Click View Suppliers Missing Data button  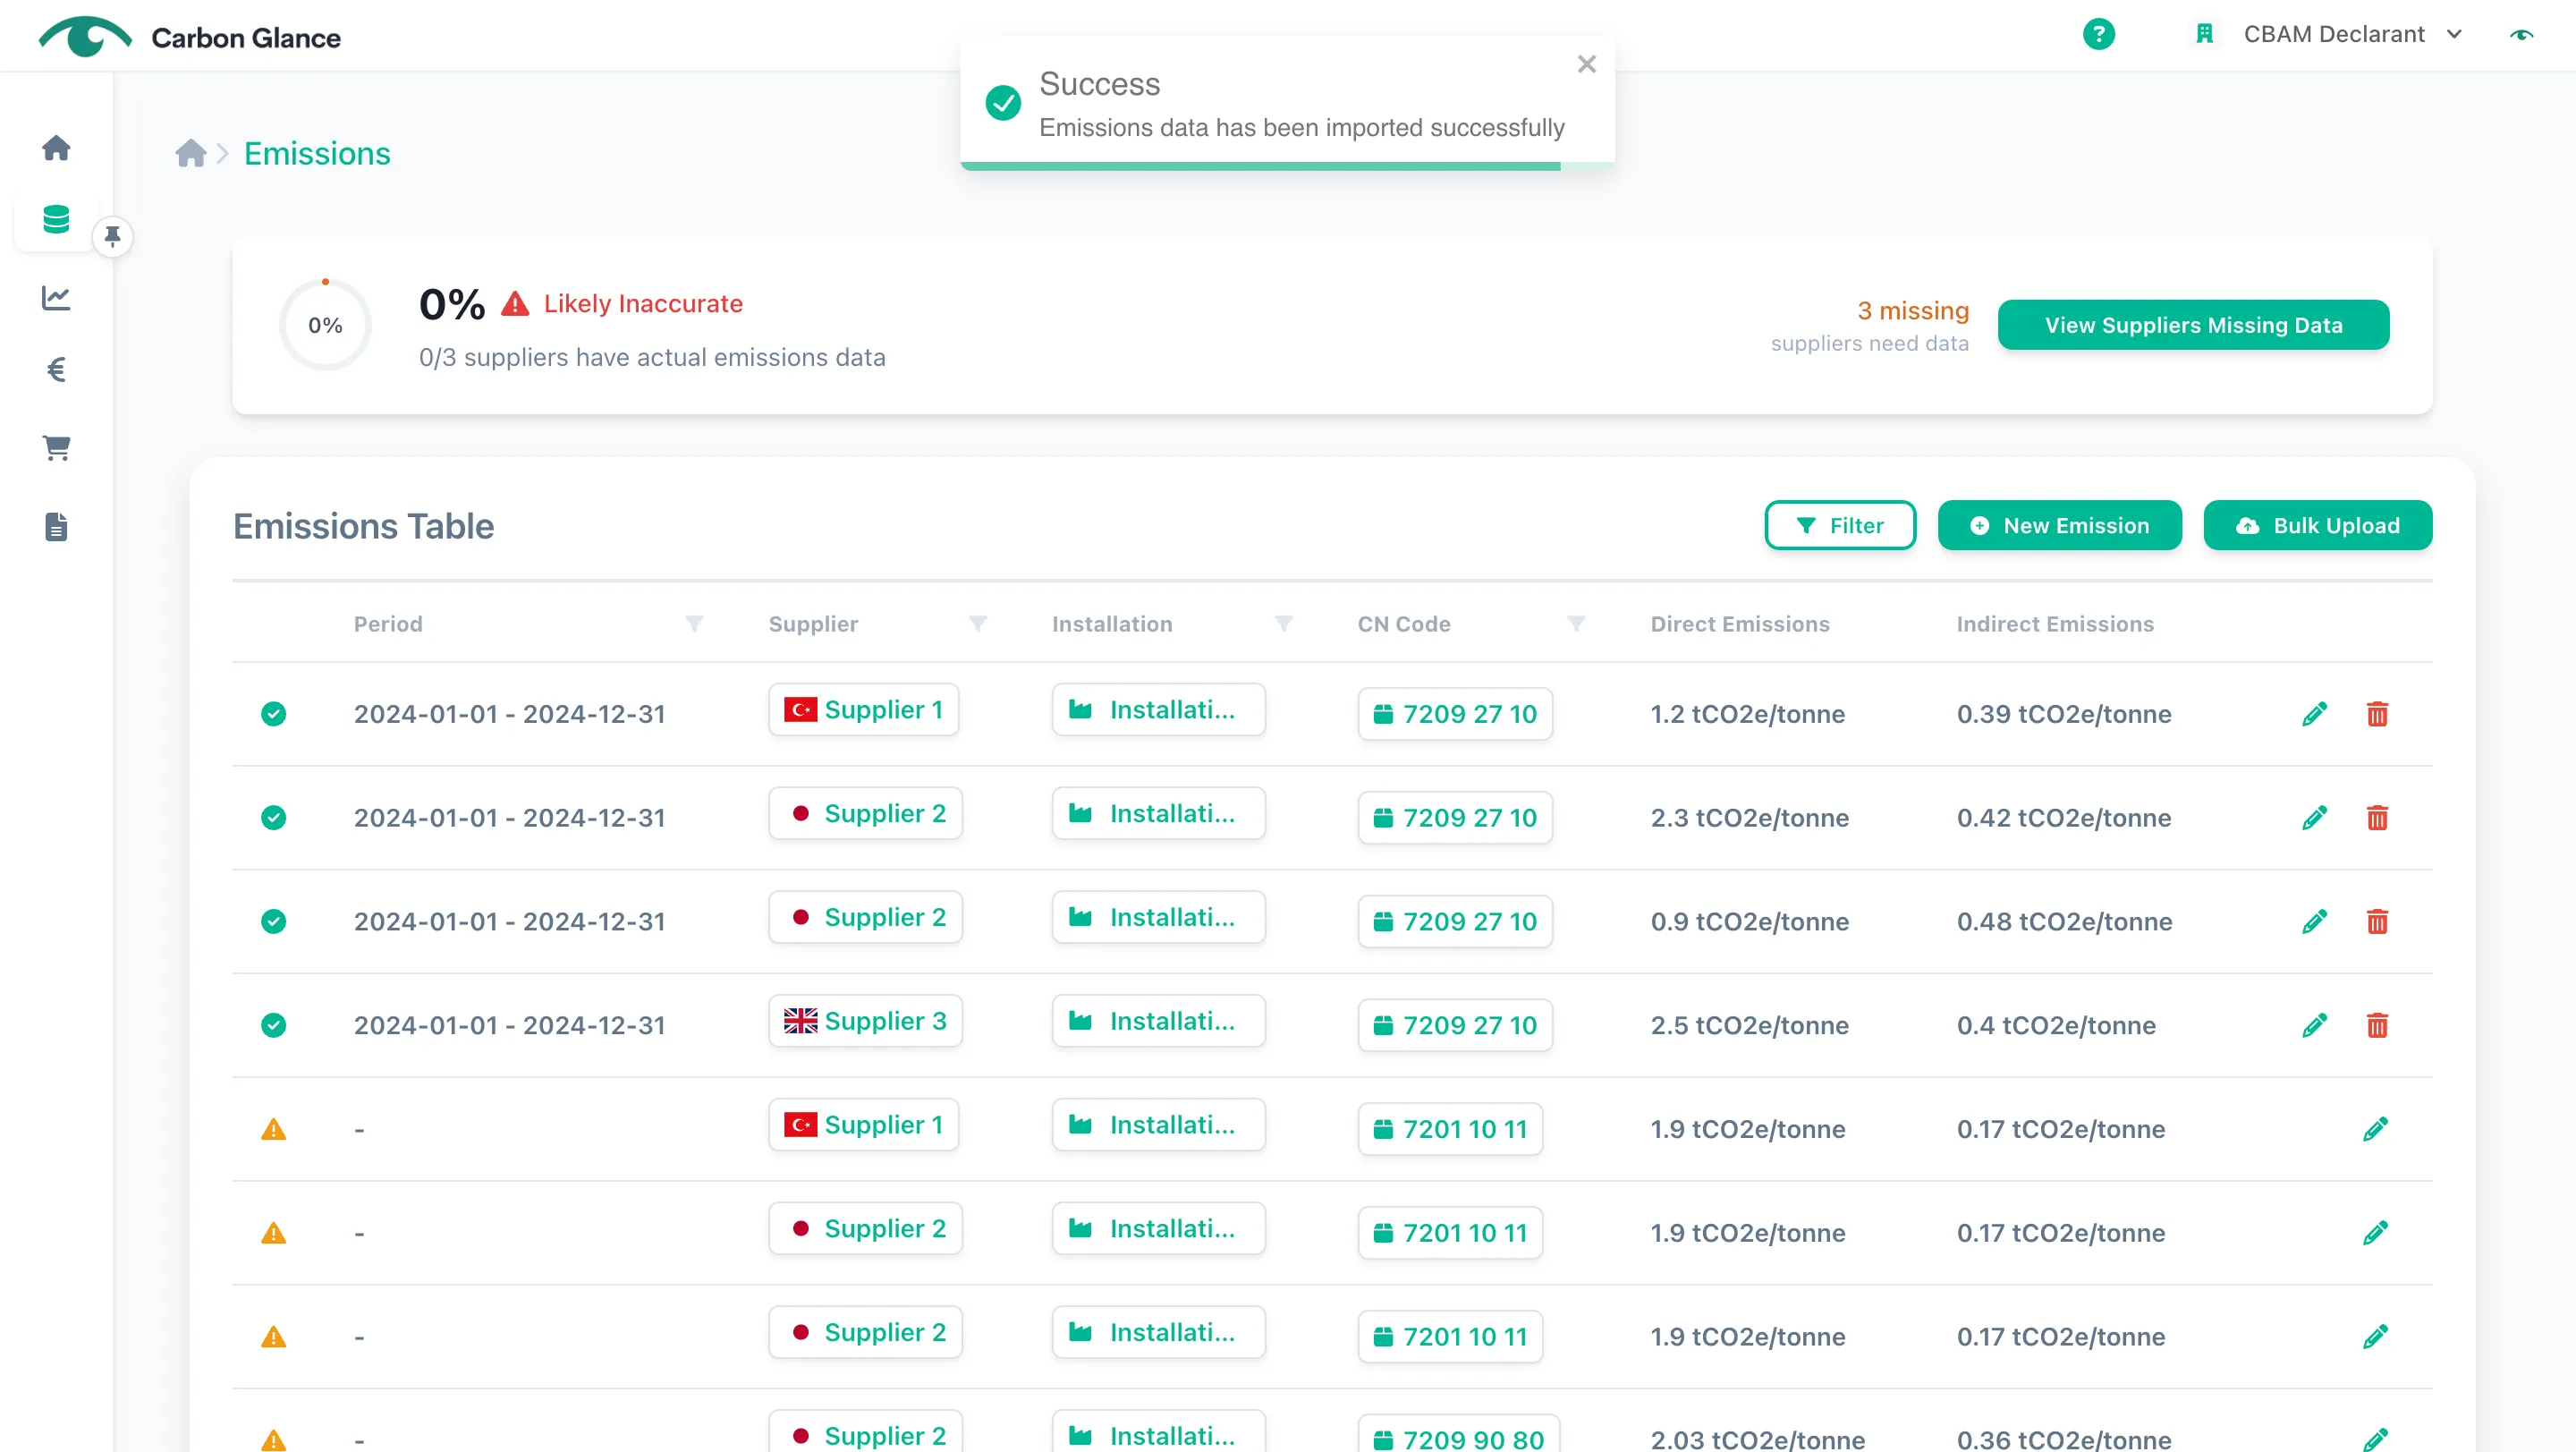pyautogui.click(x=2193, y=325)
